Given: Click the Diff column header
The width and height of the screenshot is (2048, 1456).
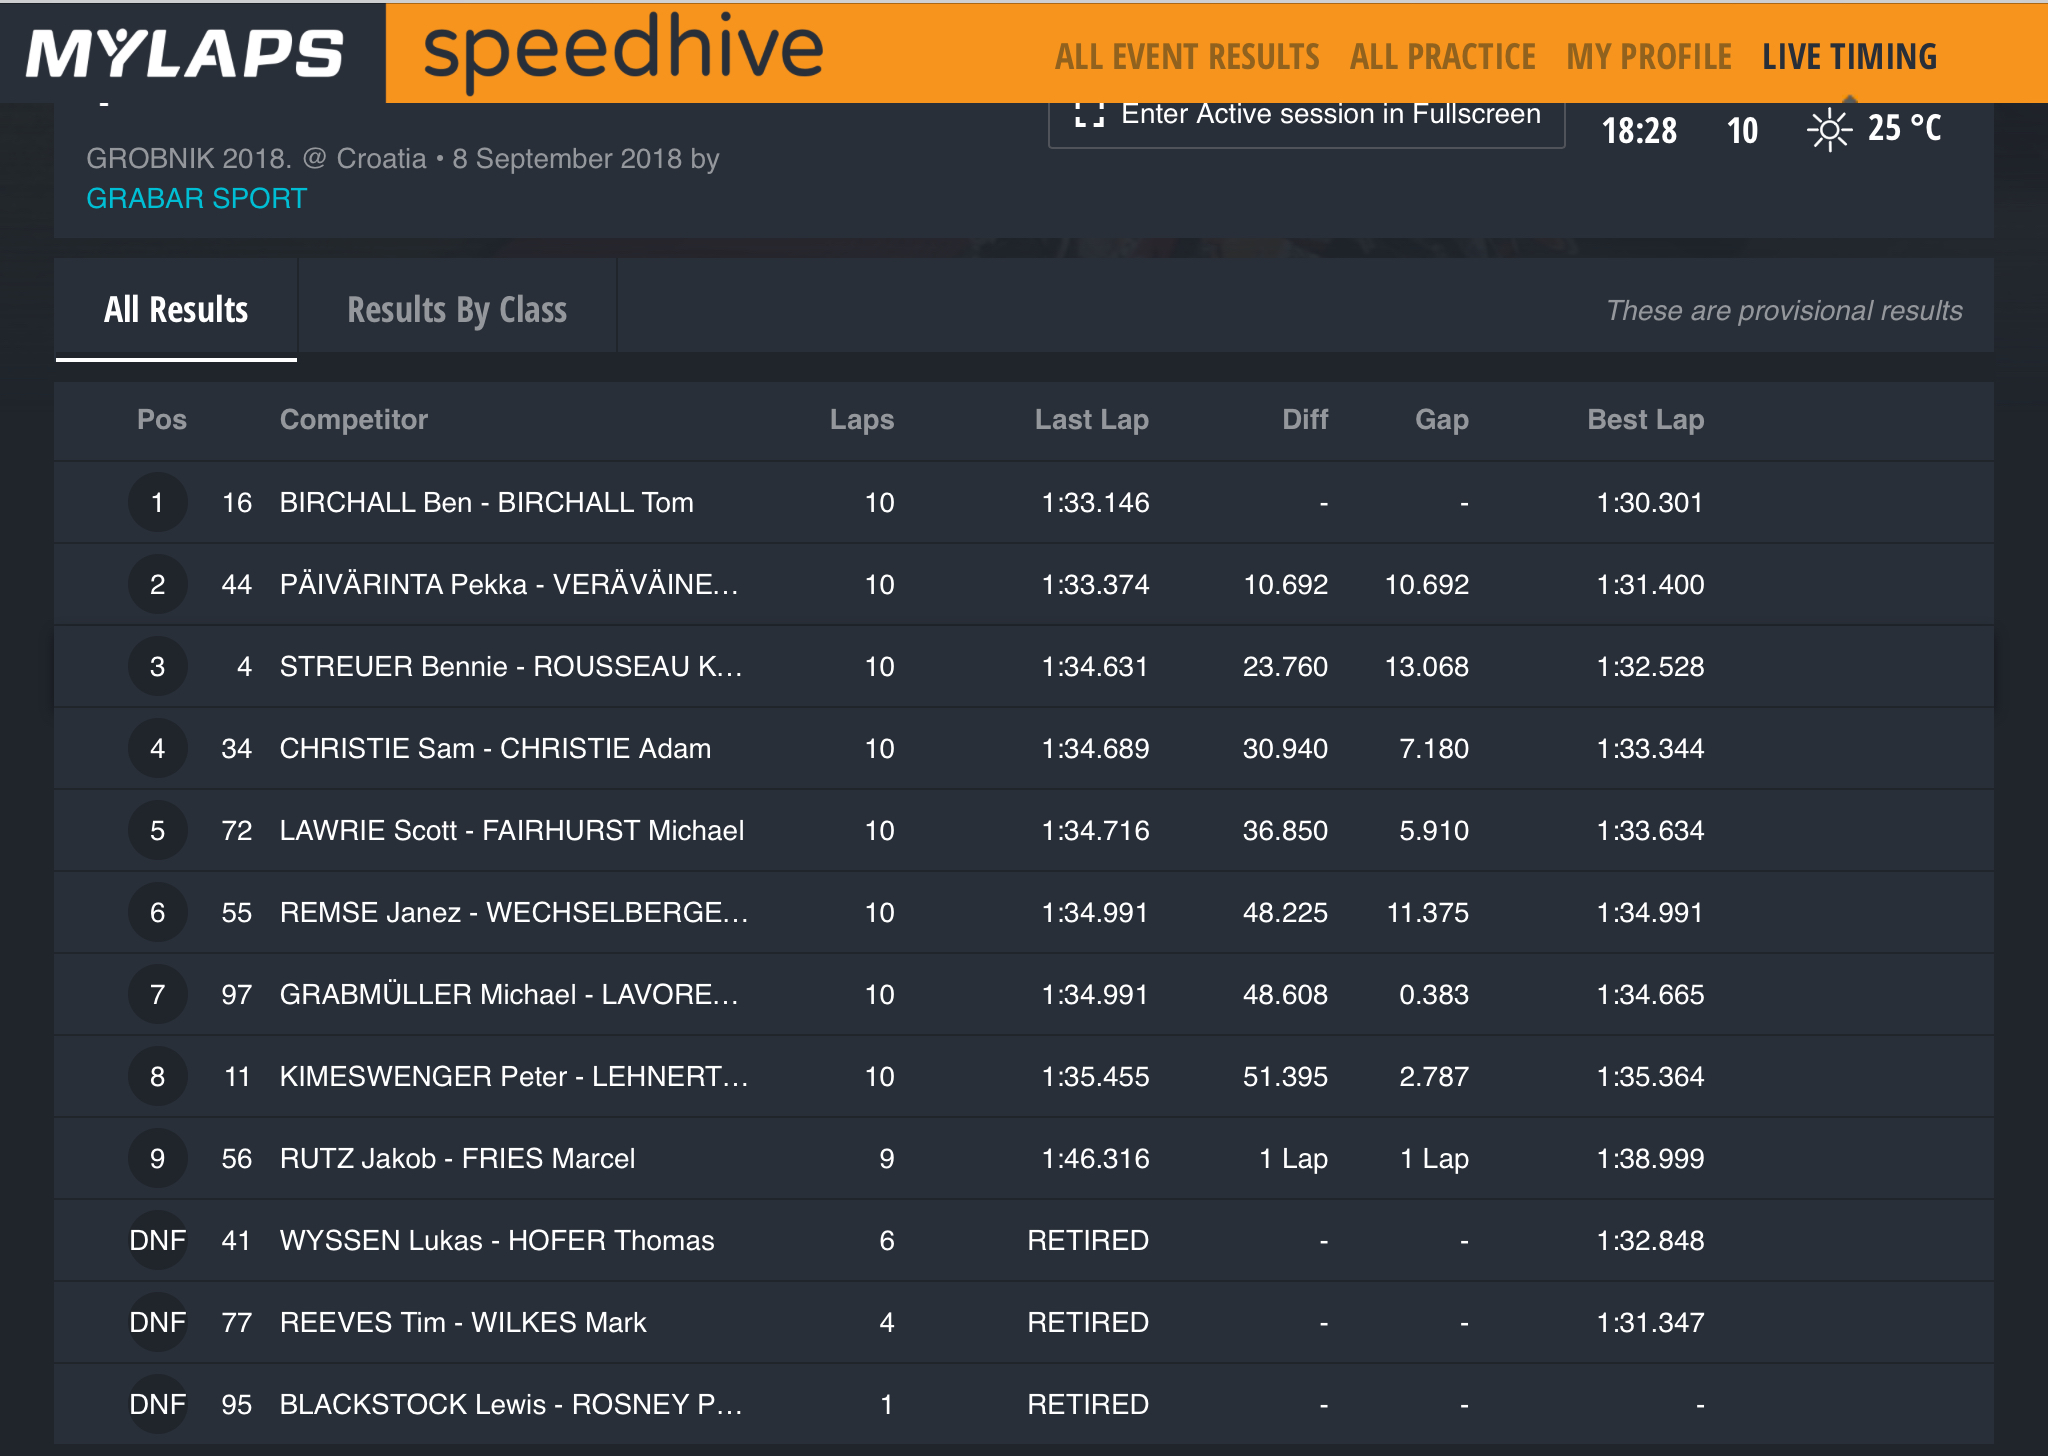Looking at the screenshot, I should coord(1305,419).
